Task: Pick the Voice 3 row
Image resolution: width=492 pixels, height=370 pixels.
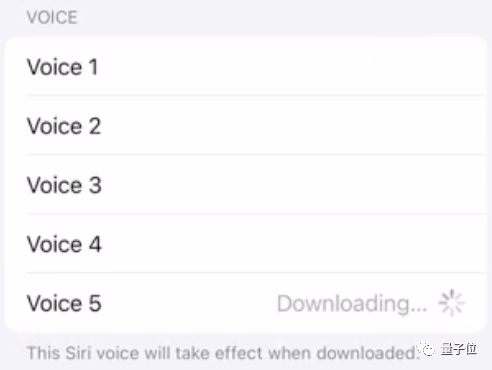Action: (246, 184)
